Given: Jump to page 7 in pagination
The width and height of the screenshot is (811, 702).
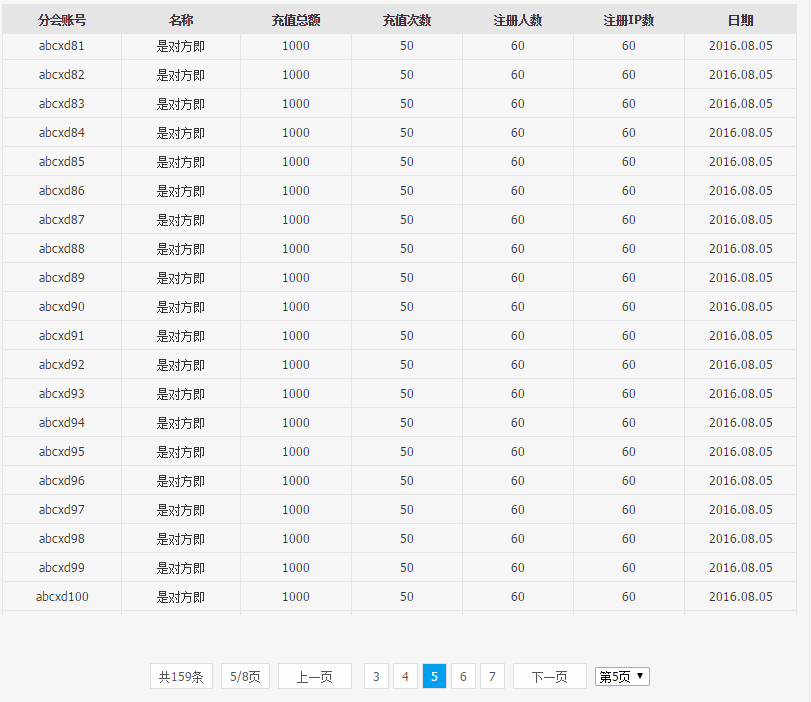Looking at the screenshot, I should 492,676.
